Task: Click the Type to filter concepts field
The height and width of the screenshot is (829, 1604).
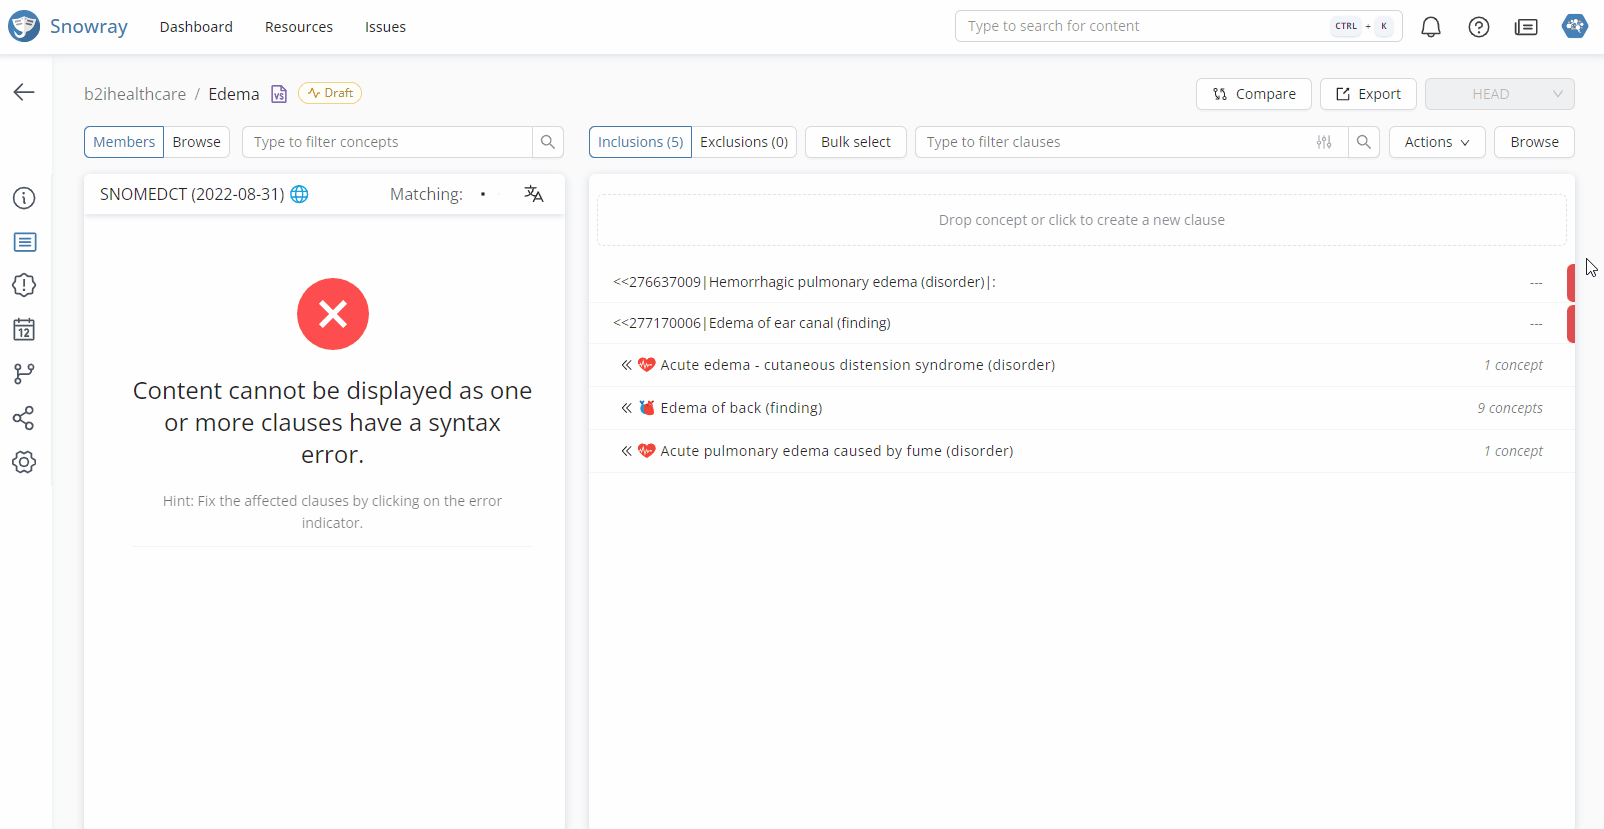Action: point(388,142)
